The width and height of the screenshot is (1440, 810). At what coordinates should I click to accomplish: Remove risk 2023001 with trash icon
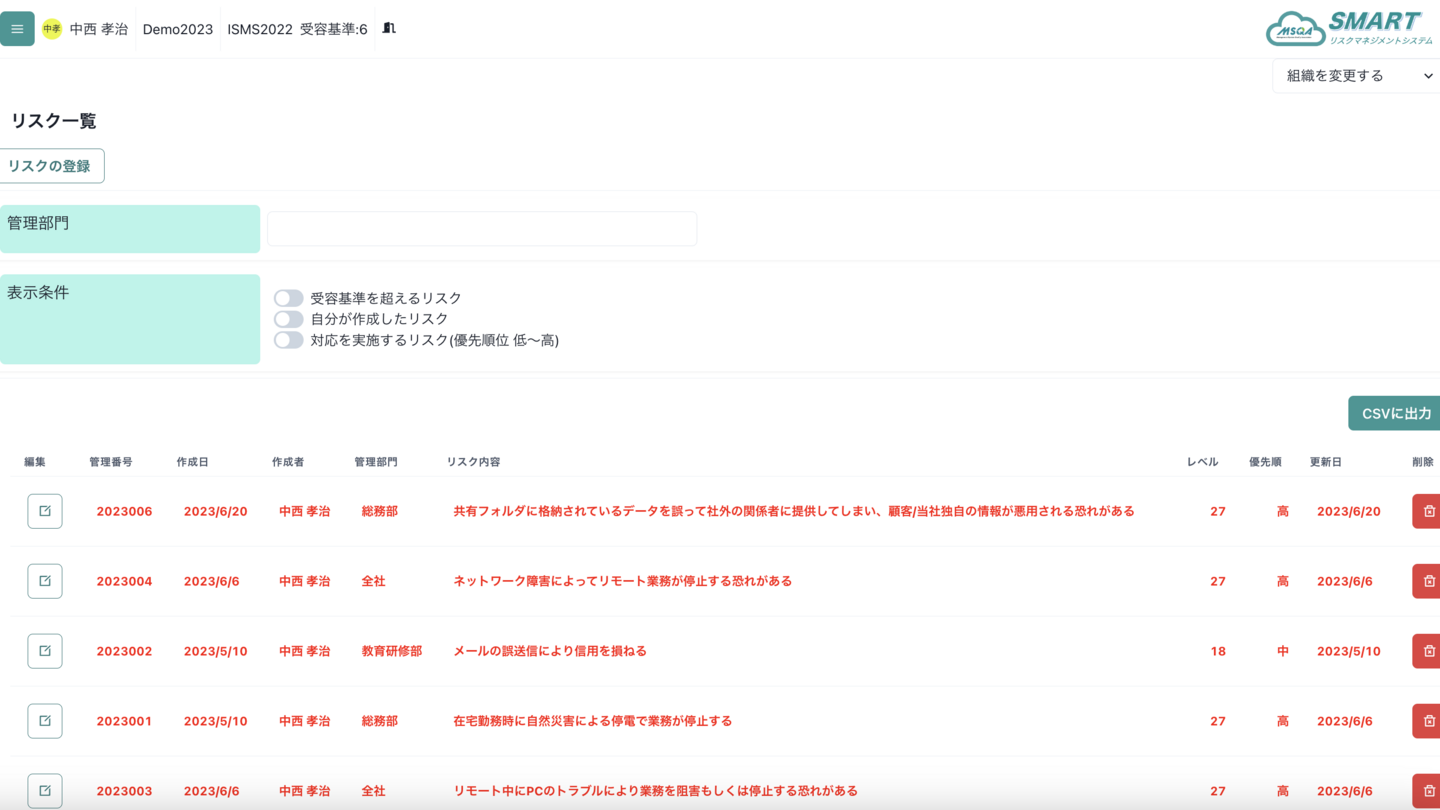click(x=1427, y=721)
